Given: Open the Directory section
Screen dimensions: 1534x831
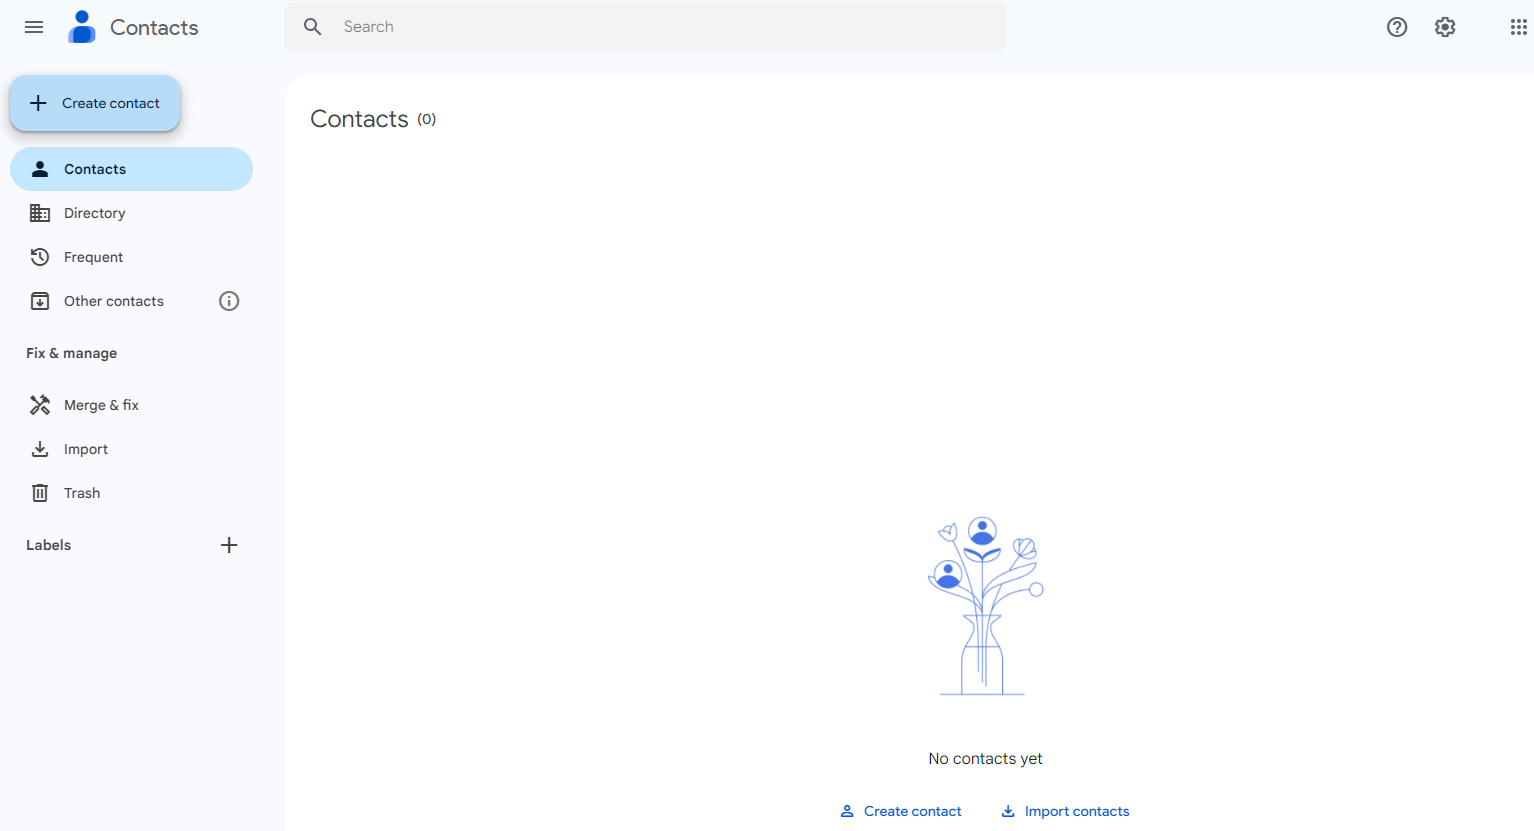Looking at the screenshot, I should coord(131,213).
